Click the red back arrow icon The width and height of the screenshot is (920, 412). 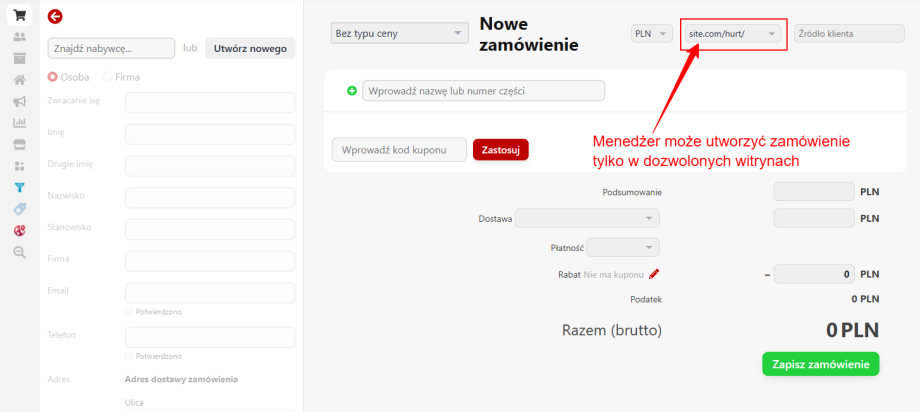pos(55,16)
